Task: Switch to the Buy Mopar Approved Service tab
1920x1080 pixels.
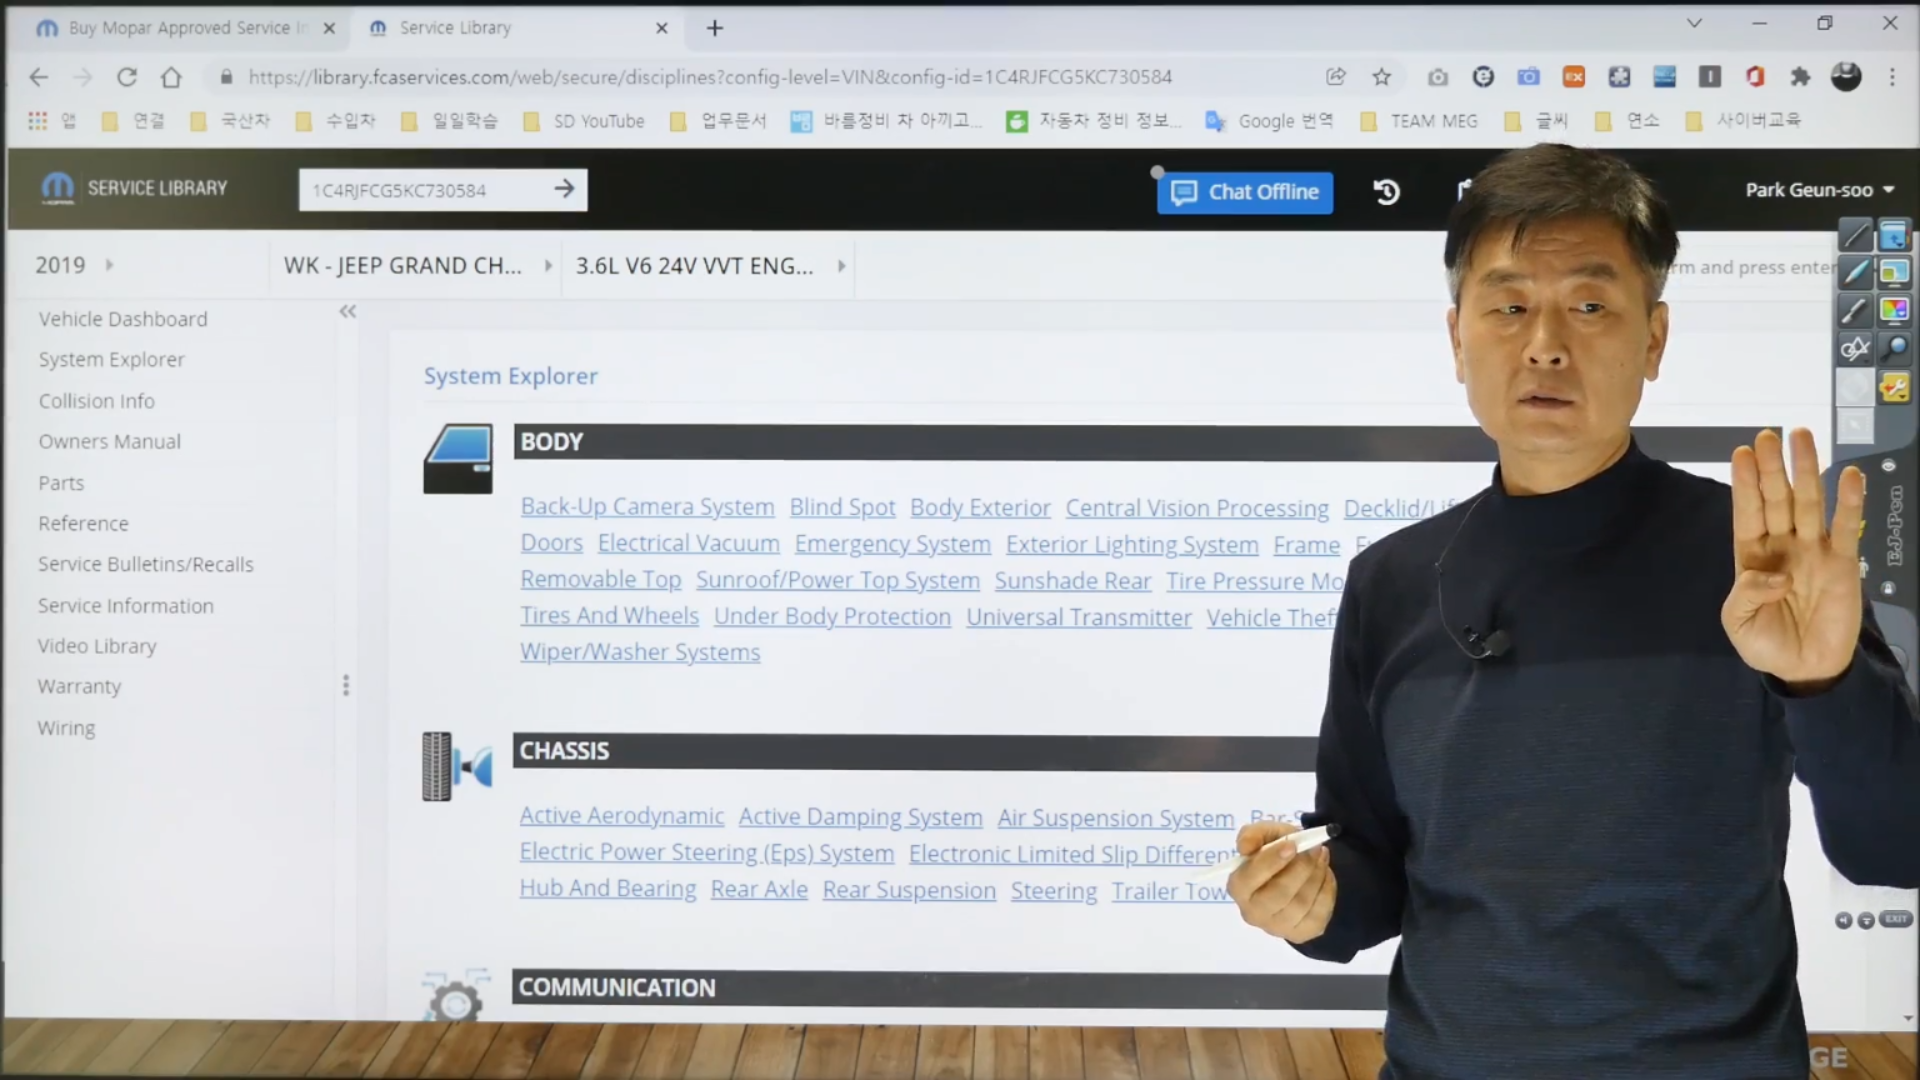Action: 180,28
